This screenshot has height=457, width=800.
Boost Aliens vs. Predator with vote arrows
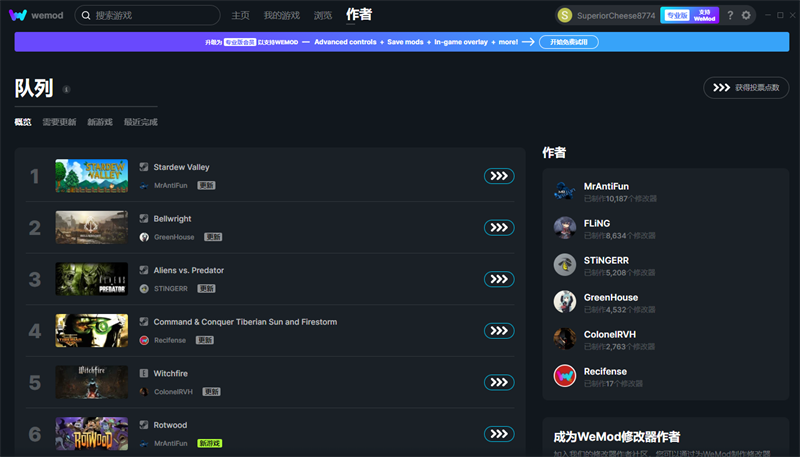coord(499,279)
